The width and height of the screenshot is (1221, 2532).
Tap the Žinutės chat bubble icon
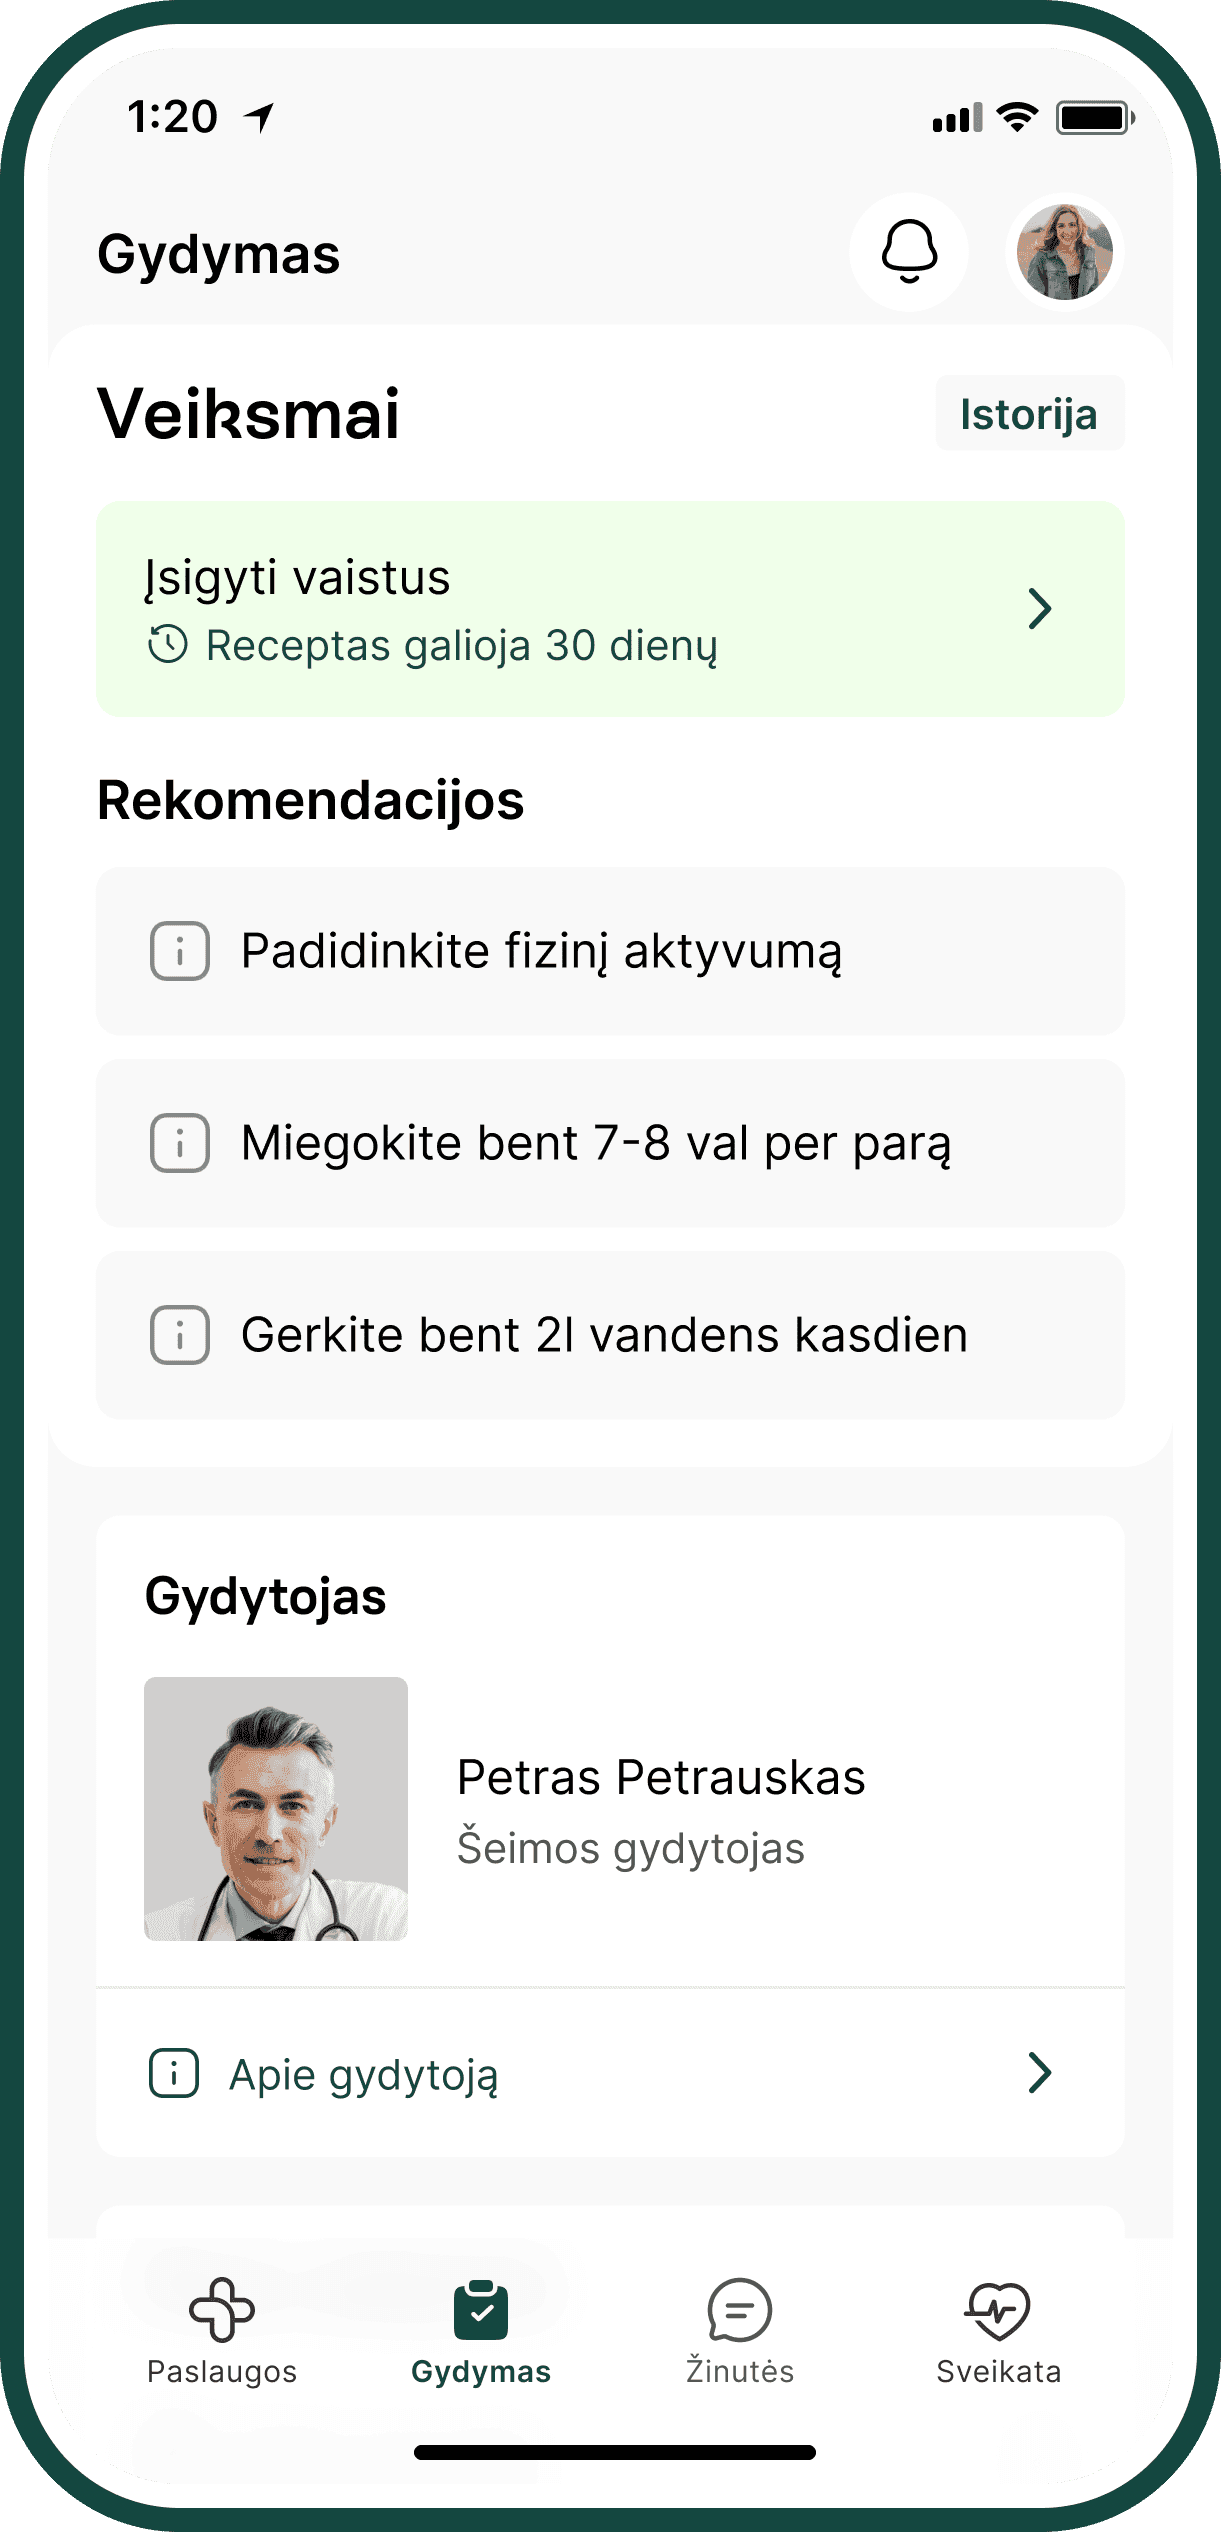point(739,2310)
